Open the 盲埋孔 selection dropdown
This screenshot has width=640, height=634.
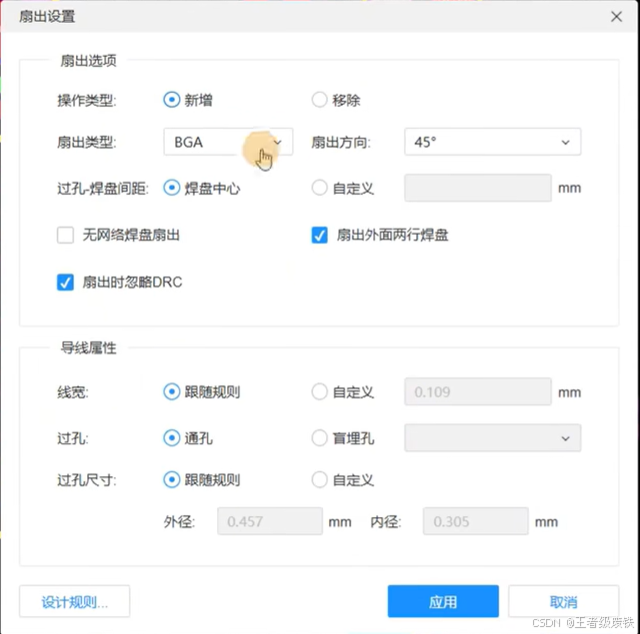493,438
